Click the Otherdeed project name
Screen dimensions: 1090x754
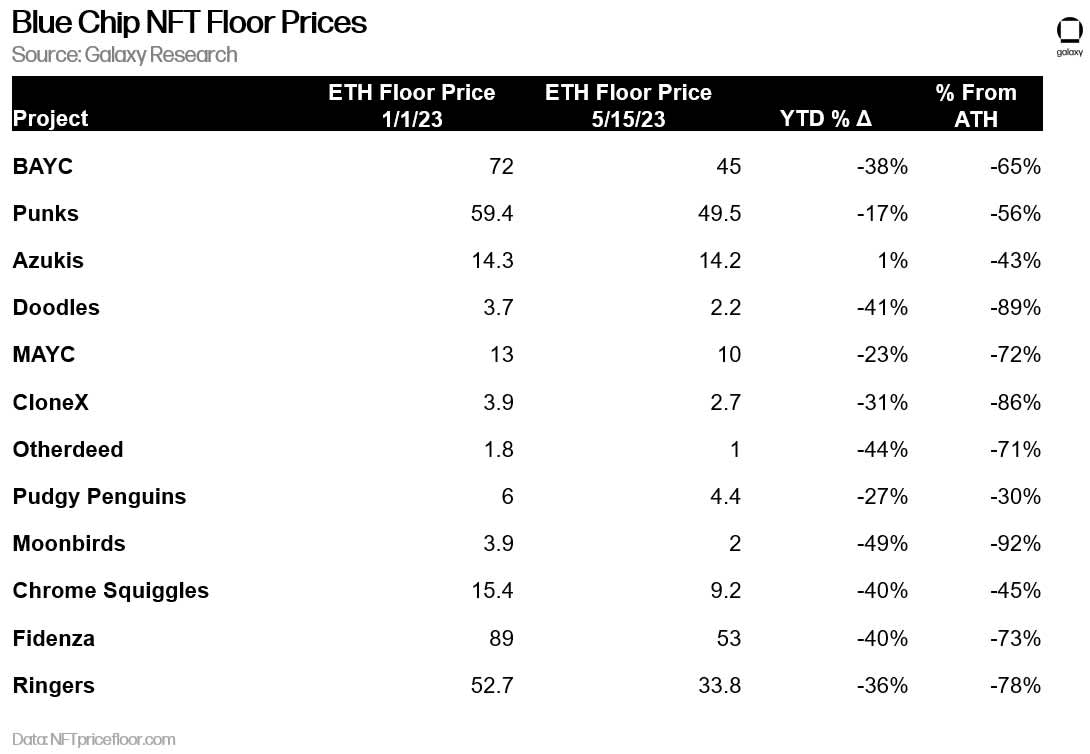click(x=68, y=449)
